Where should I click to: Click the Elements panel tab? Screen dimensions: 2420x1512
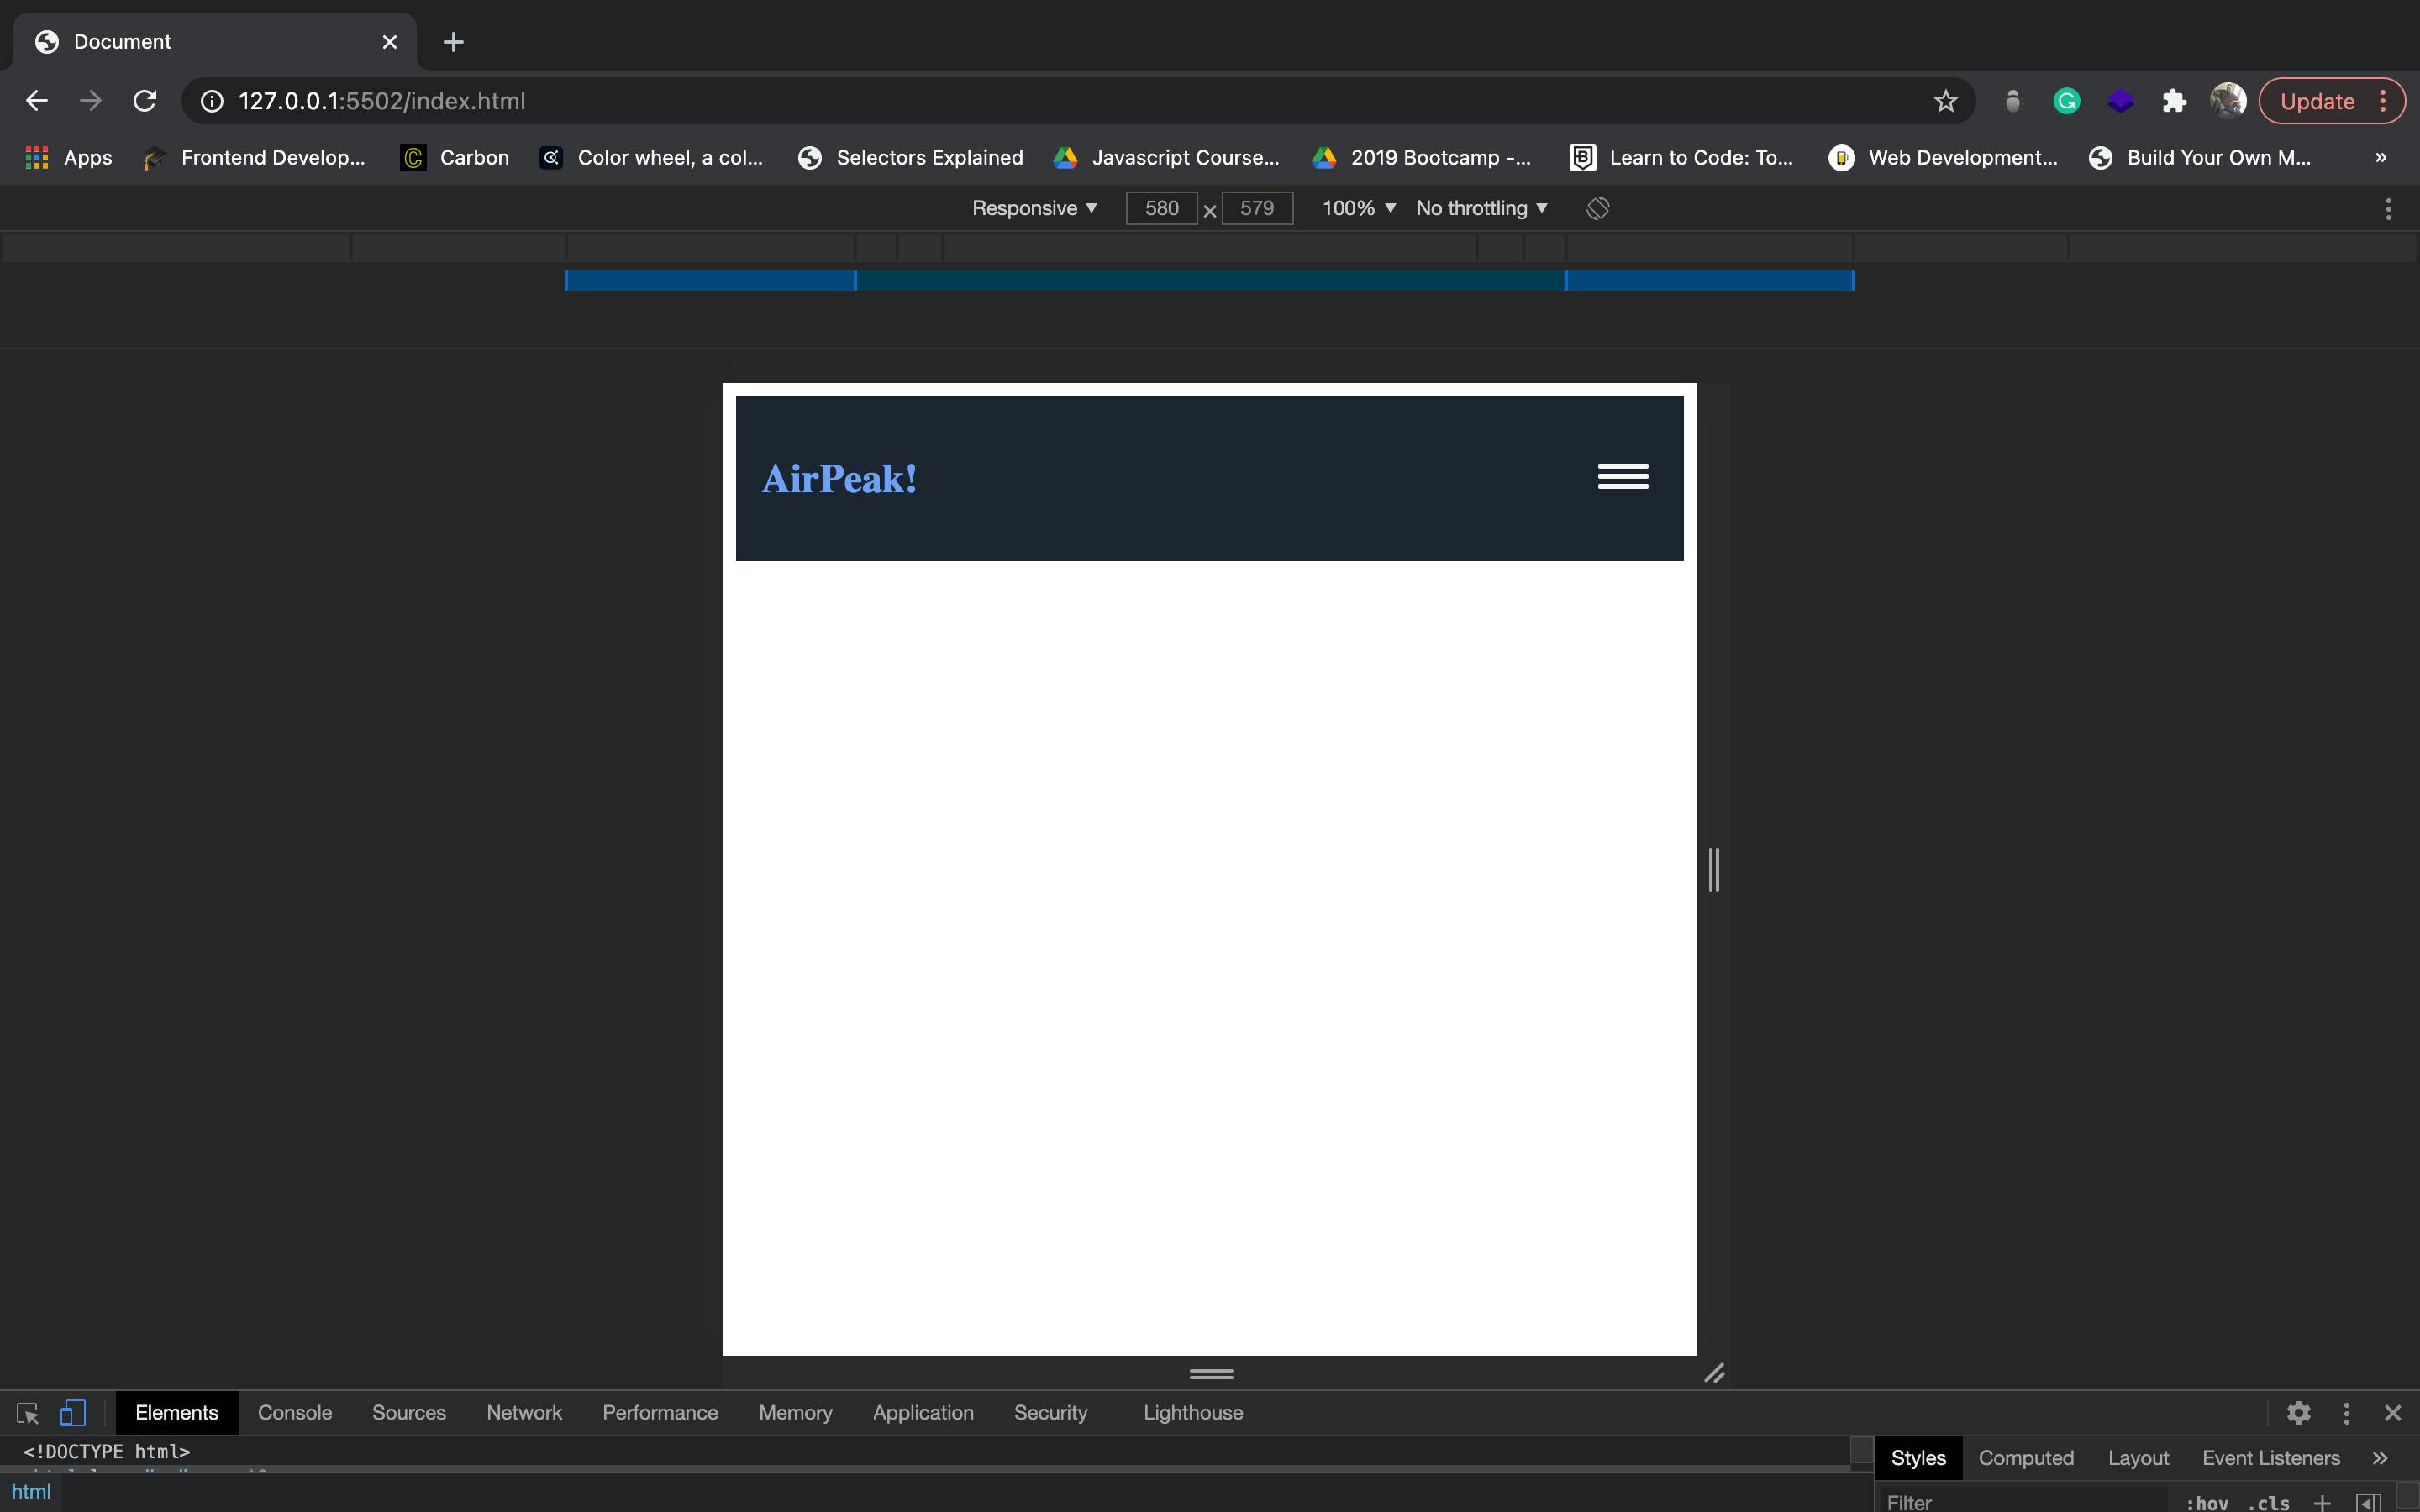click(x=176, y=1411)
